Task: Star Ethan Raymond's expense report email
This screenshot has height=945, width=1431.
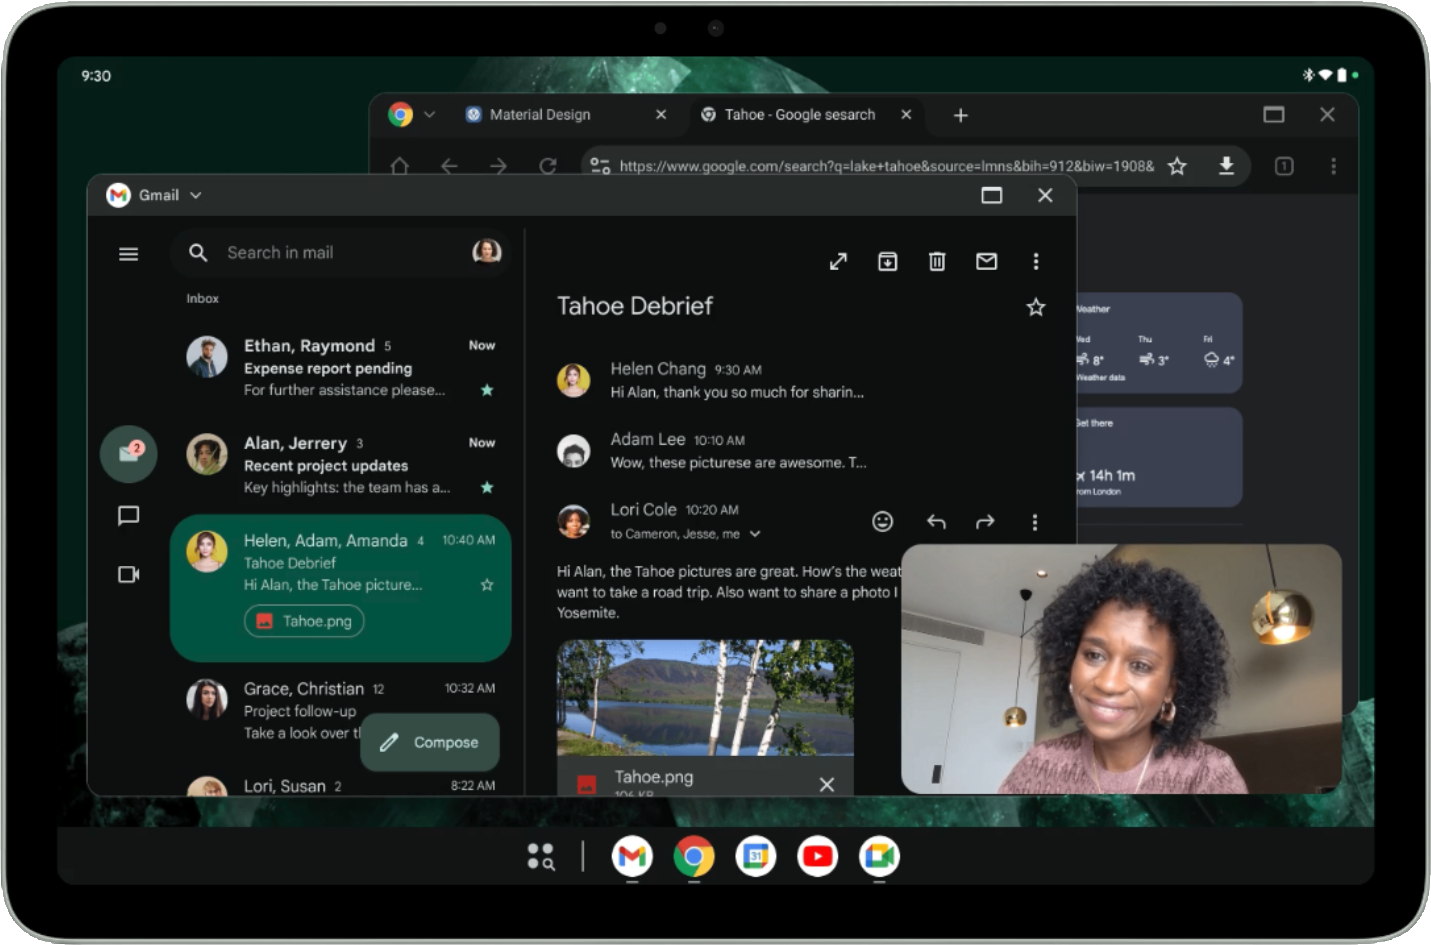Action: tap(487, 392)
